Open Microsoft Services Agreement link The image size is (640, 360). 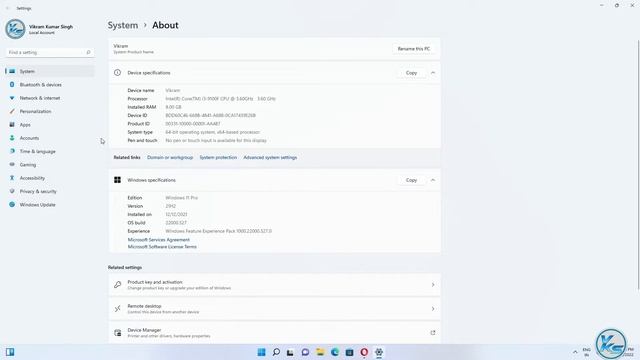[x=159, y=240]
